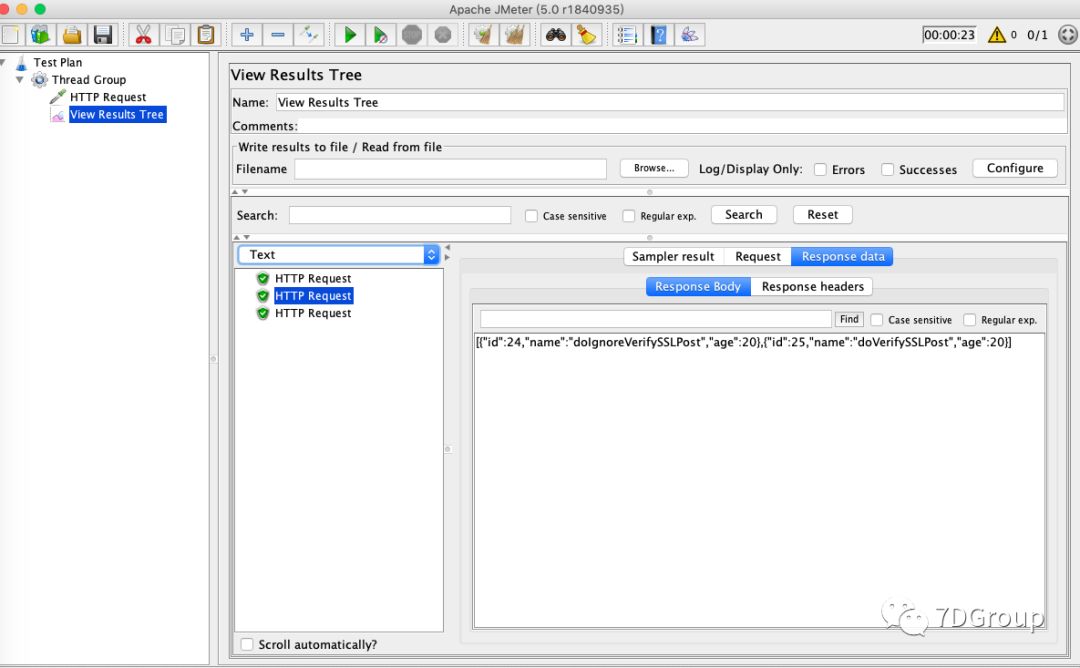Click the Stop test icon
The height and width of the screenshot is (668, 1080).
tap(412, 34)
